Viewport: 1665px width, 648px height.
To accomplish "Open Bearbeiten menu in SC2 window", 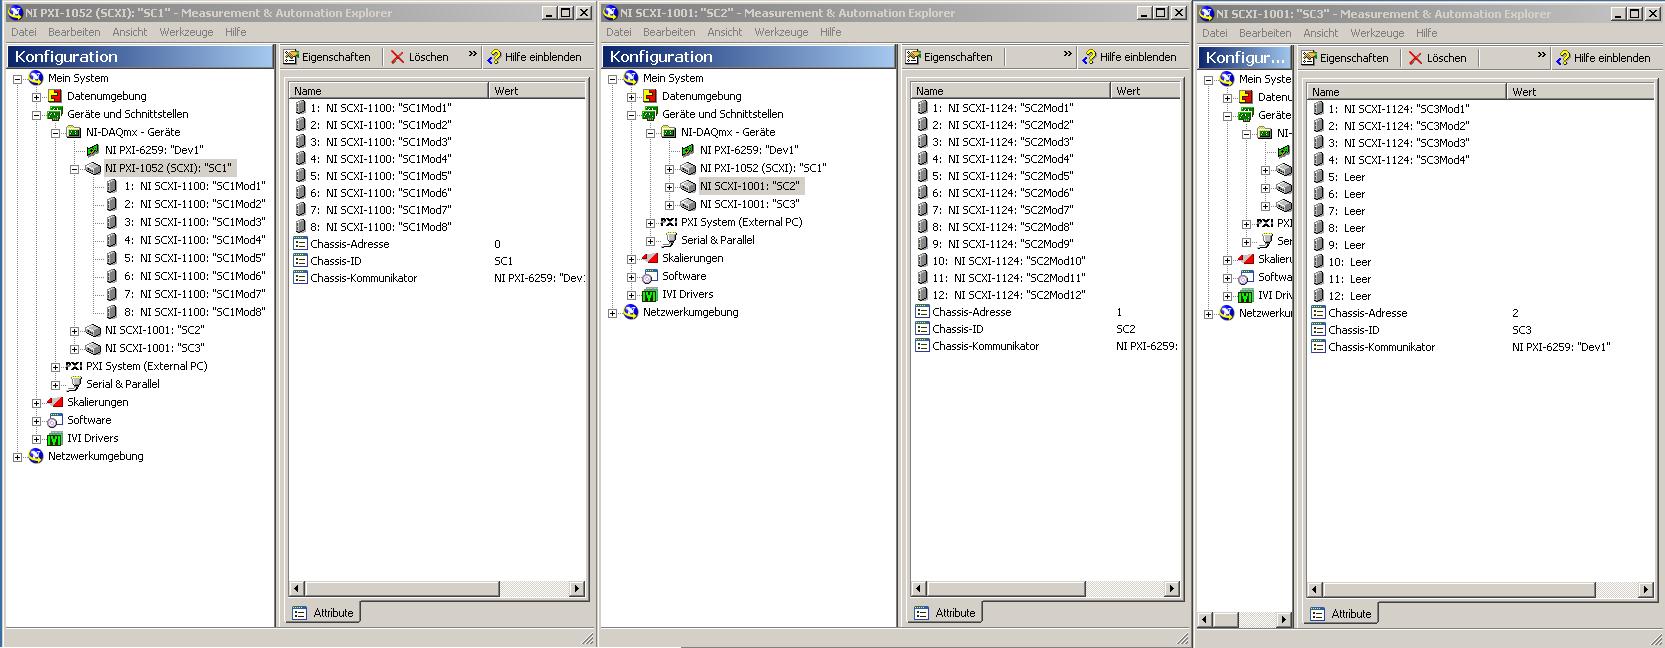I will (x=669, y=32).
